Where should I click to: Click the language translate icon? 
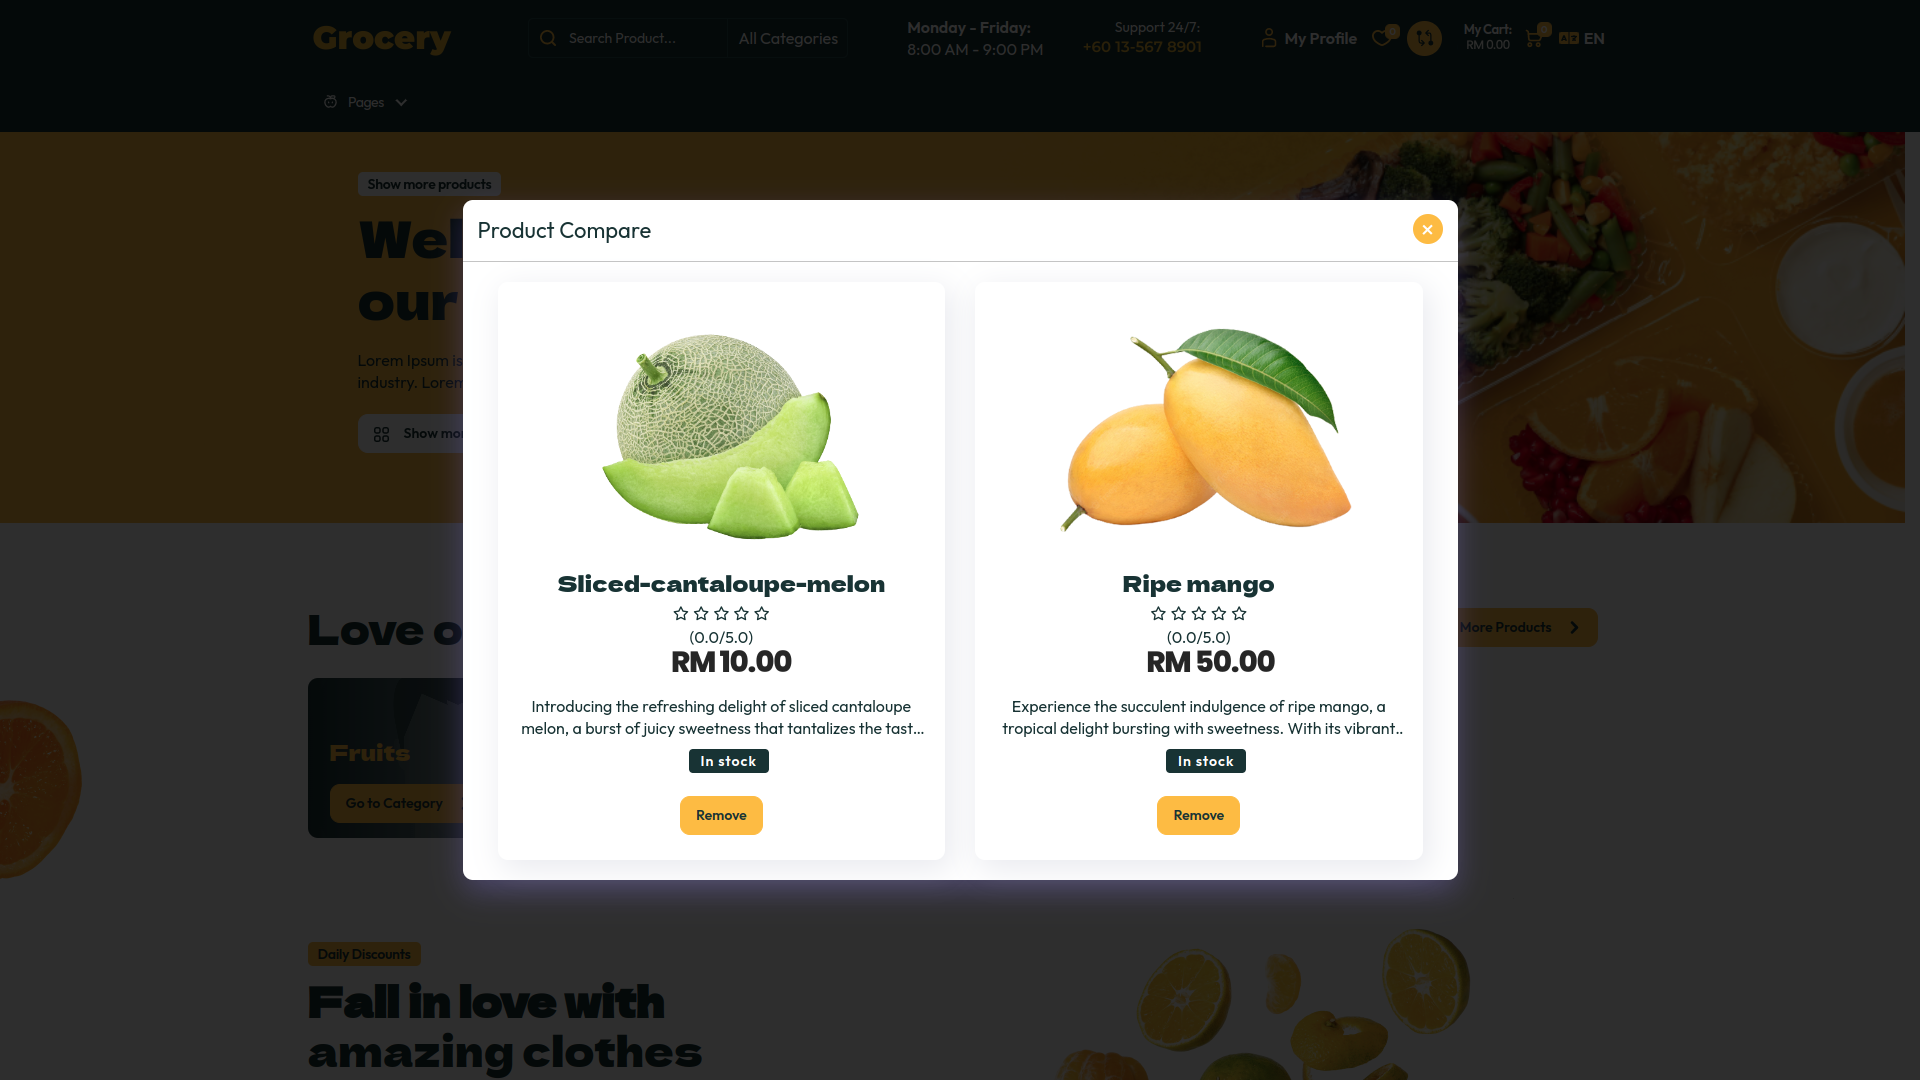(x=1568, y=38)
